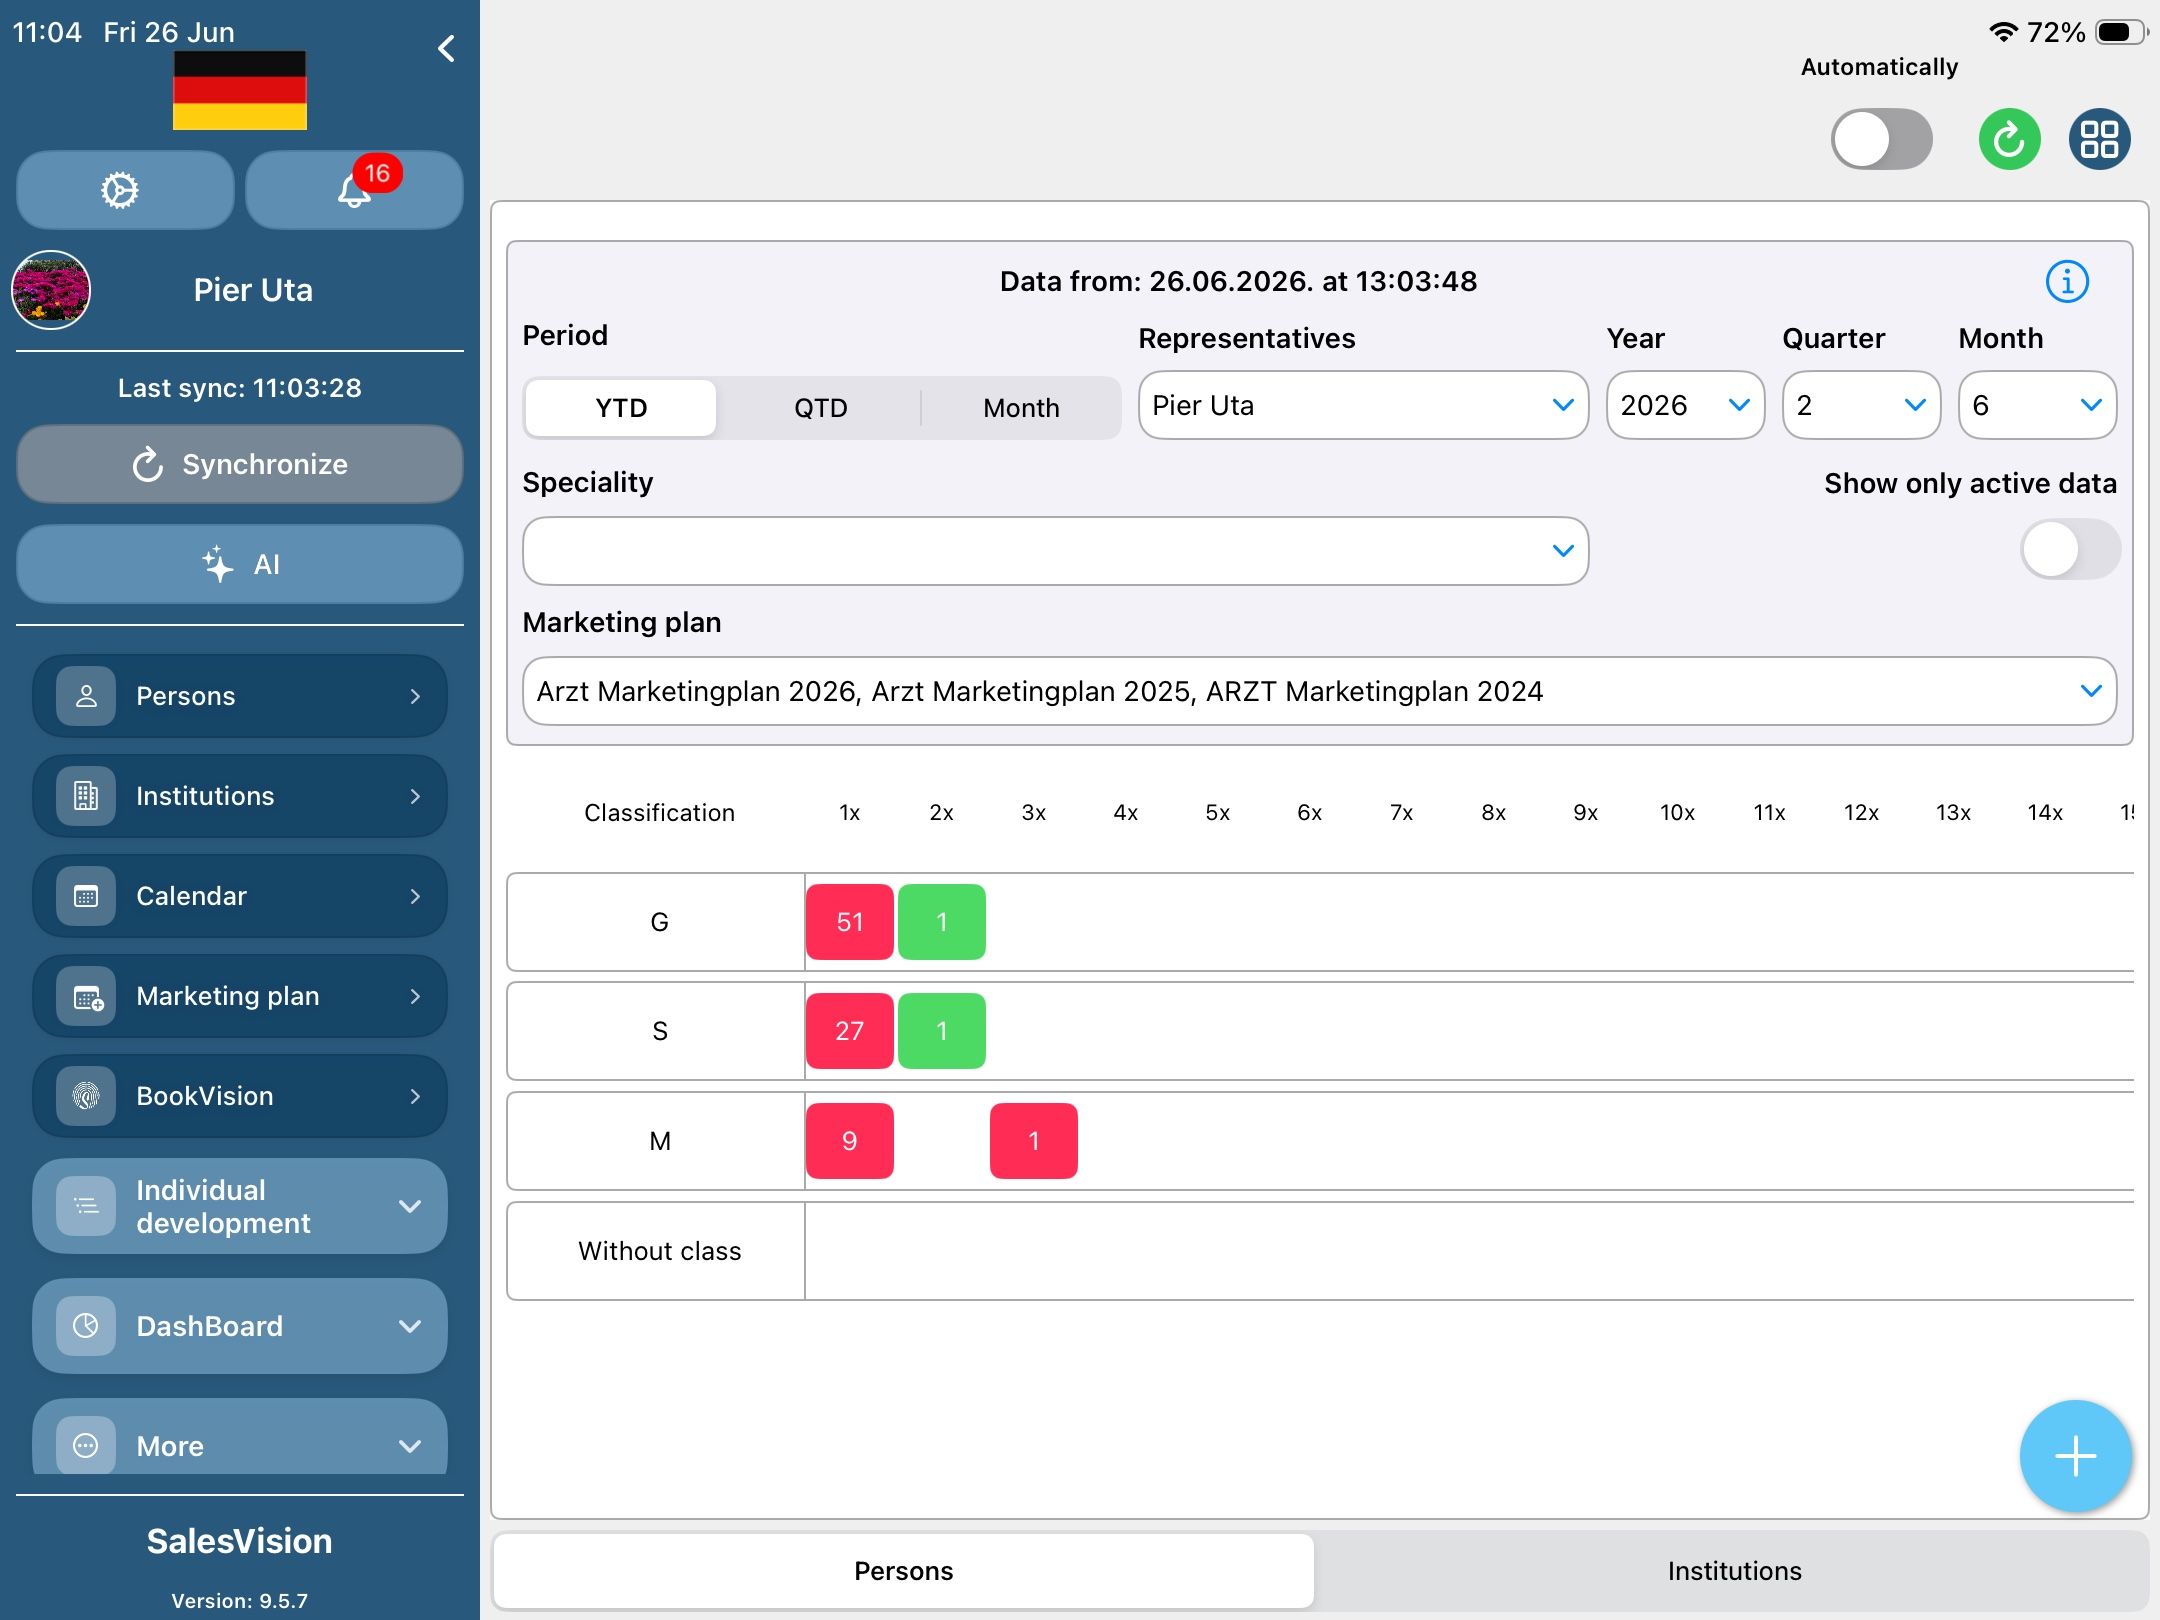Tap the green refresh icon

pyautogui.click(x=2009, y=139)
